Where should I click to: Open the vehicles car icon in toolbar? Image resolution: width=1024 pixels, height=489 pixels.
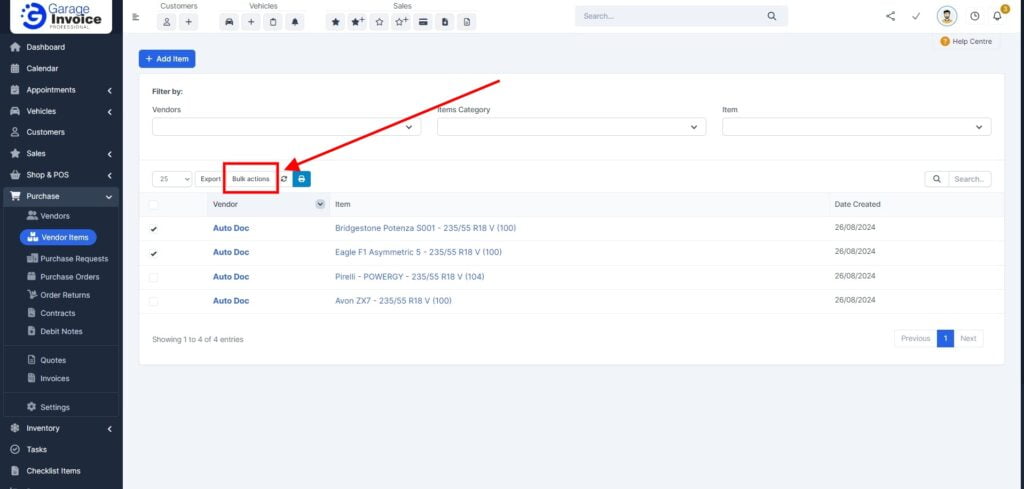click(229, 22)
